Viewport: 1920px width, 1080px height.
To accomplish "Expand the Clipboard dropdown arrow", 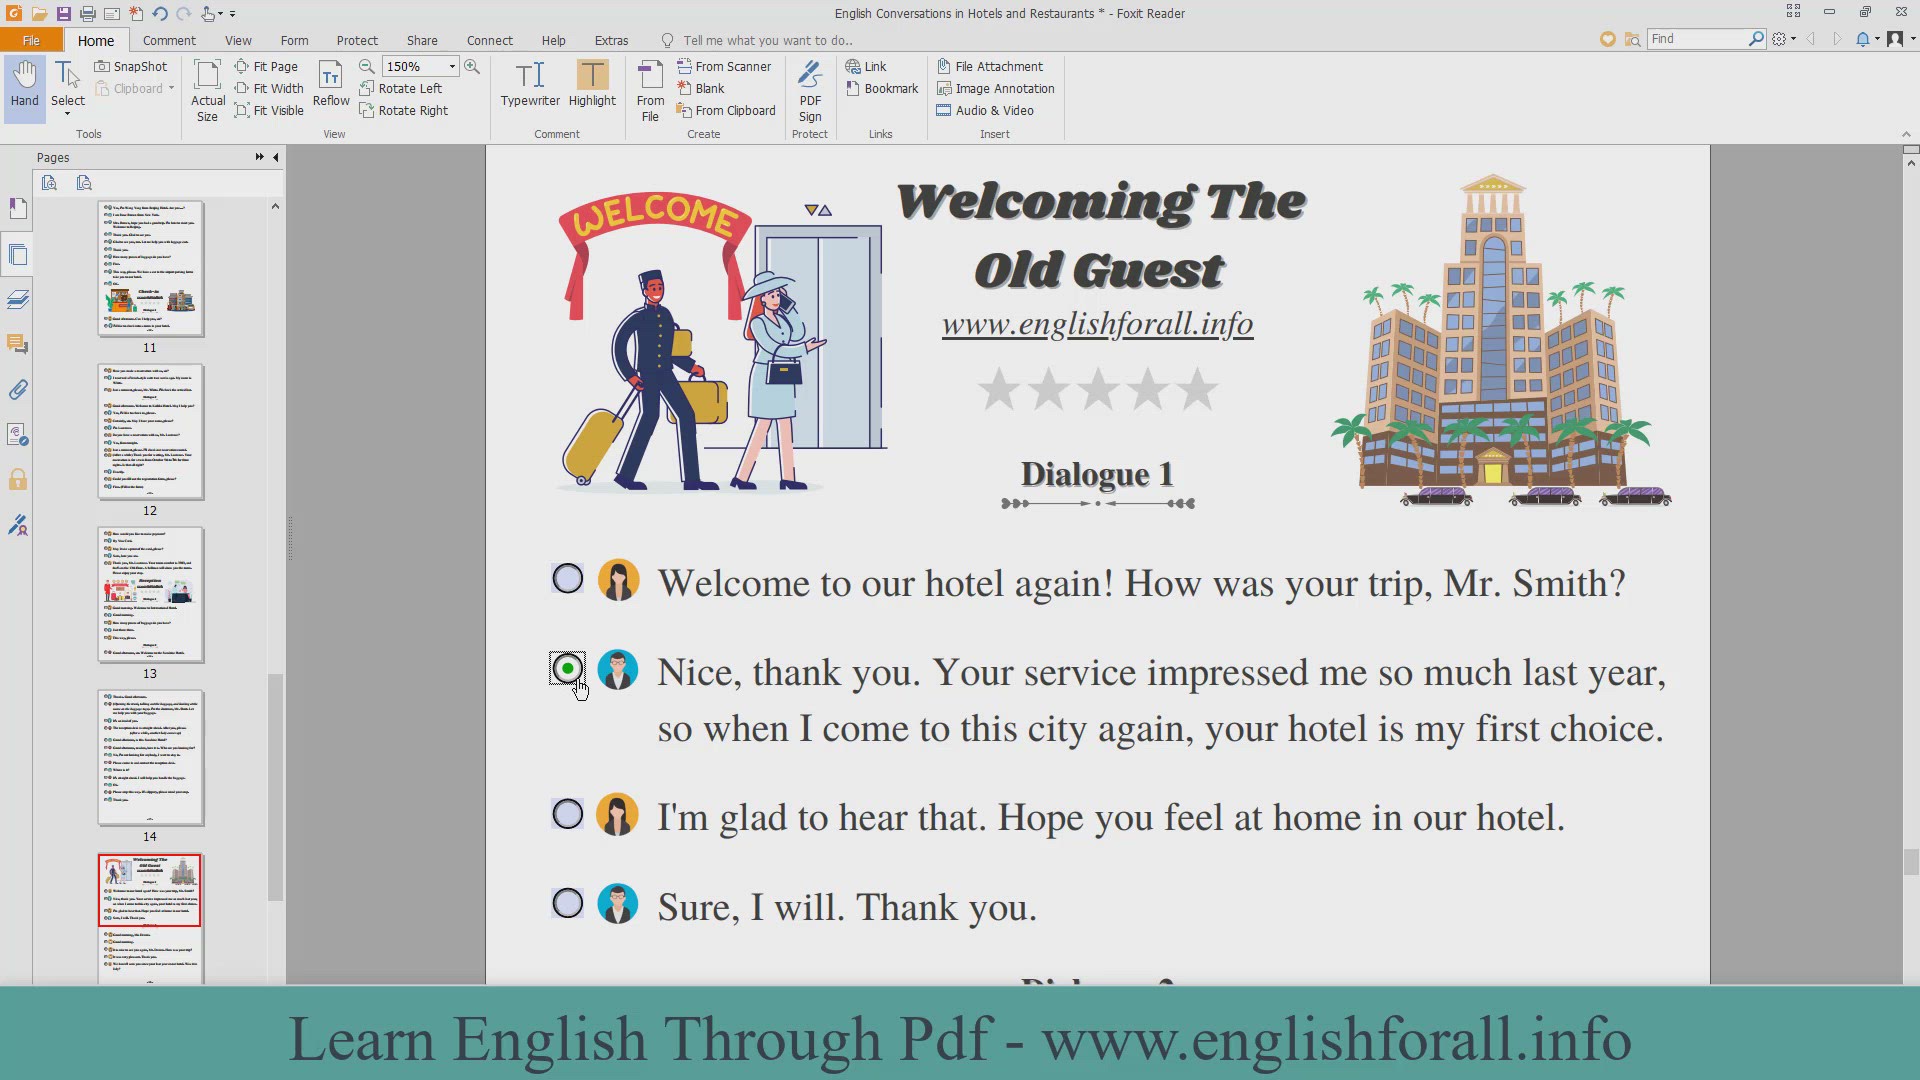I will tap(171, 88).
